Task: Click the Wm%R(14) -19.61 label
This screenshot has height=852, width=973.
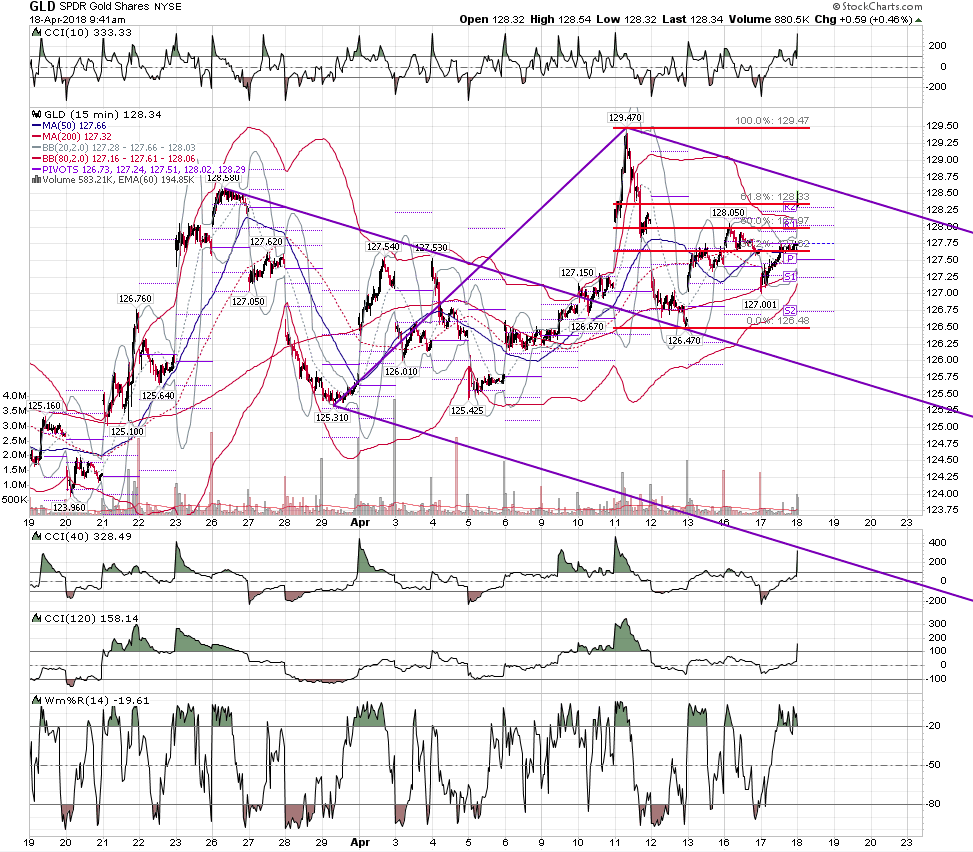Action: point(97,701)
